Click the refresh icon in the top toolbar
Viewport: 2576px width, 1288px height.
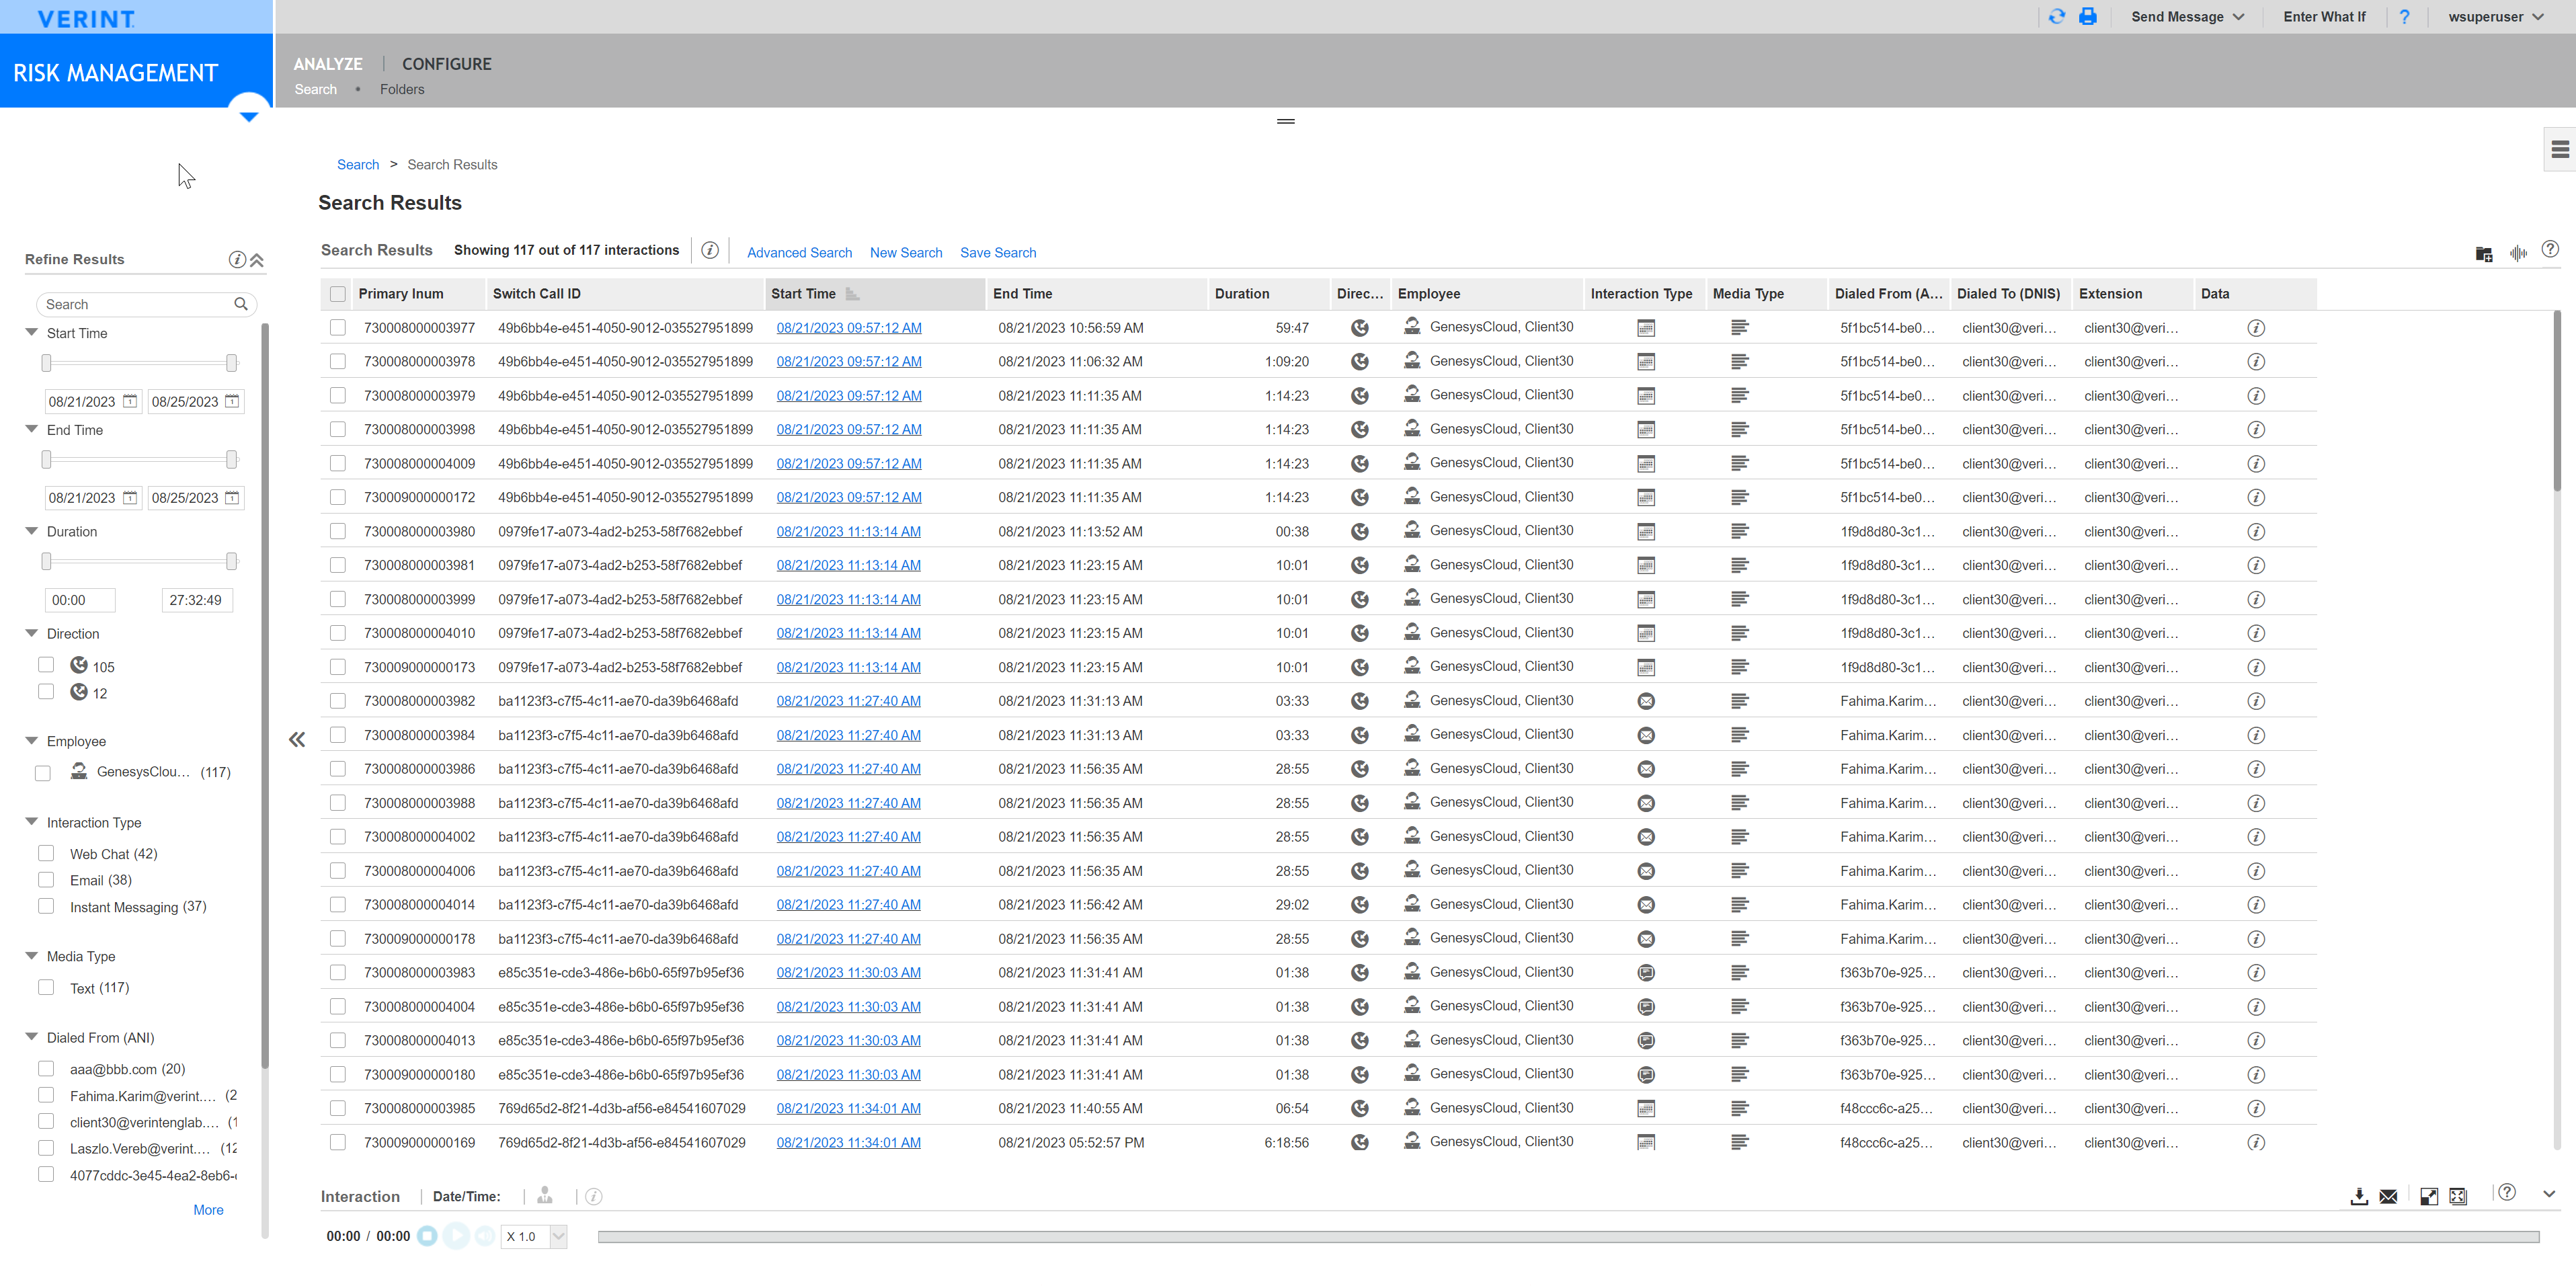(x=2057, y=16)
